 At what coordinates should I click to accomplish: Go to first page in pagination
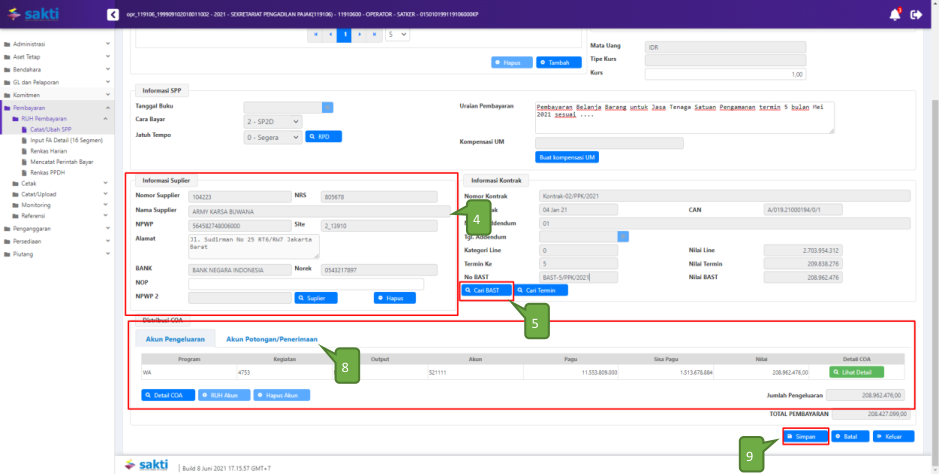click(x=317, y=35)
